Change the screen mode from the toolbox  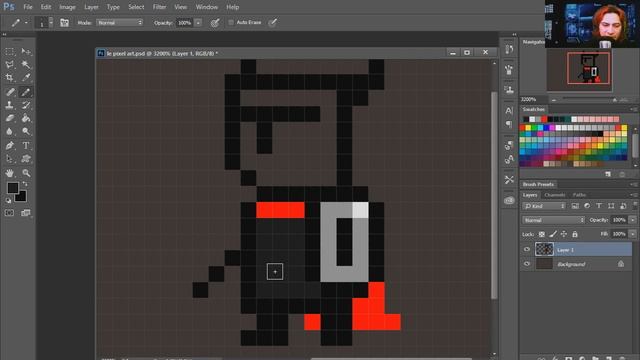tap(26, 213)
